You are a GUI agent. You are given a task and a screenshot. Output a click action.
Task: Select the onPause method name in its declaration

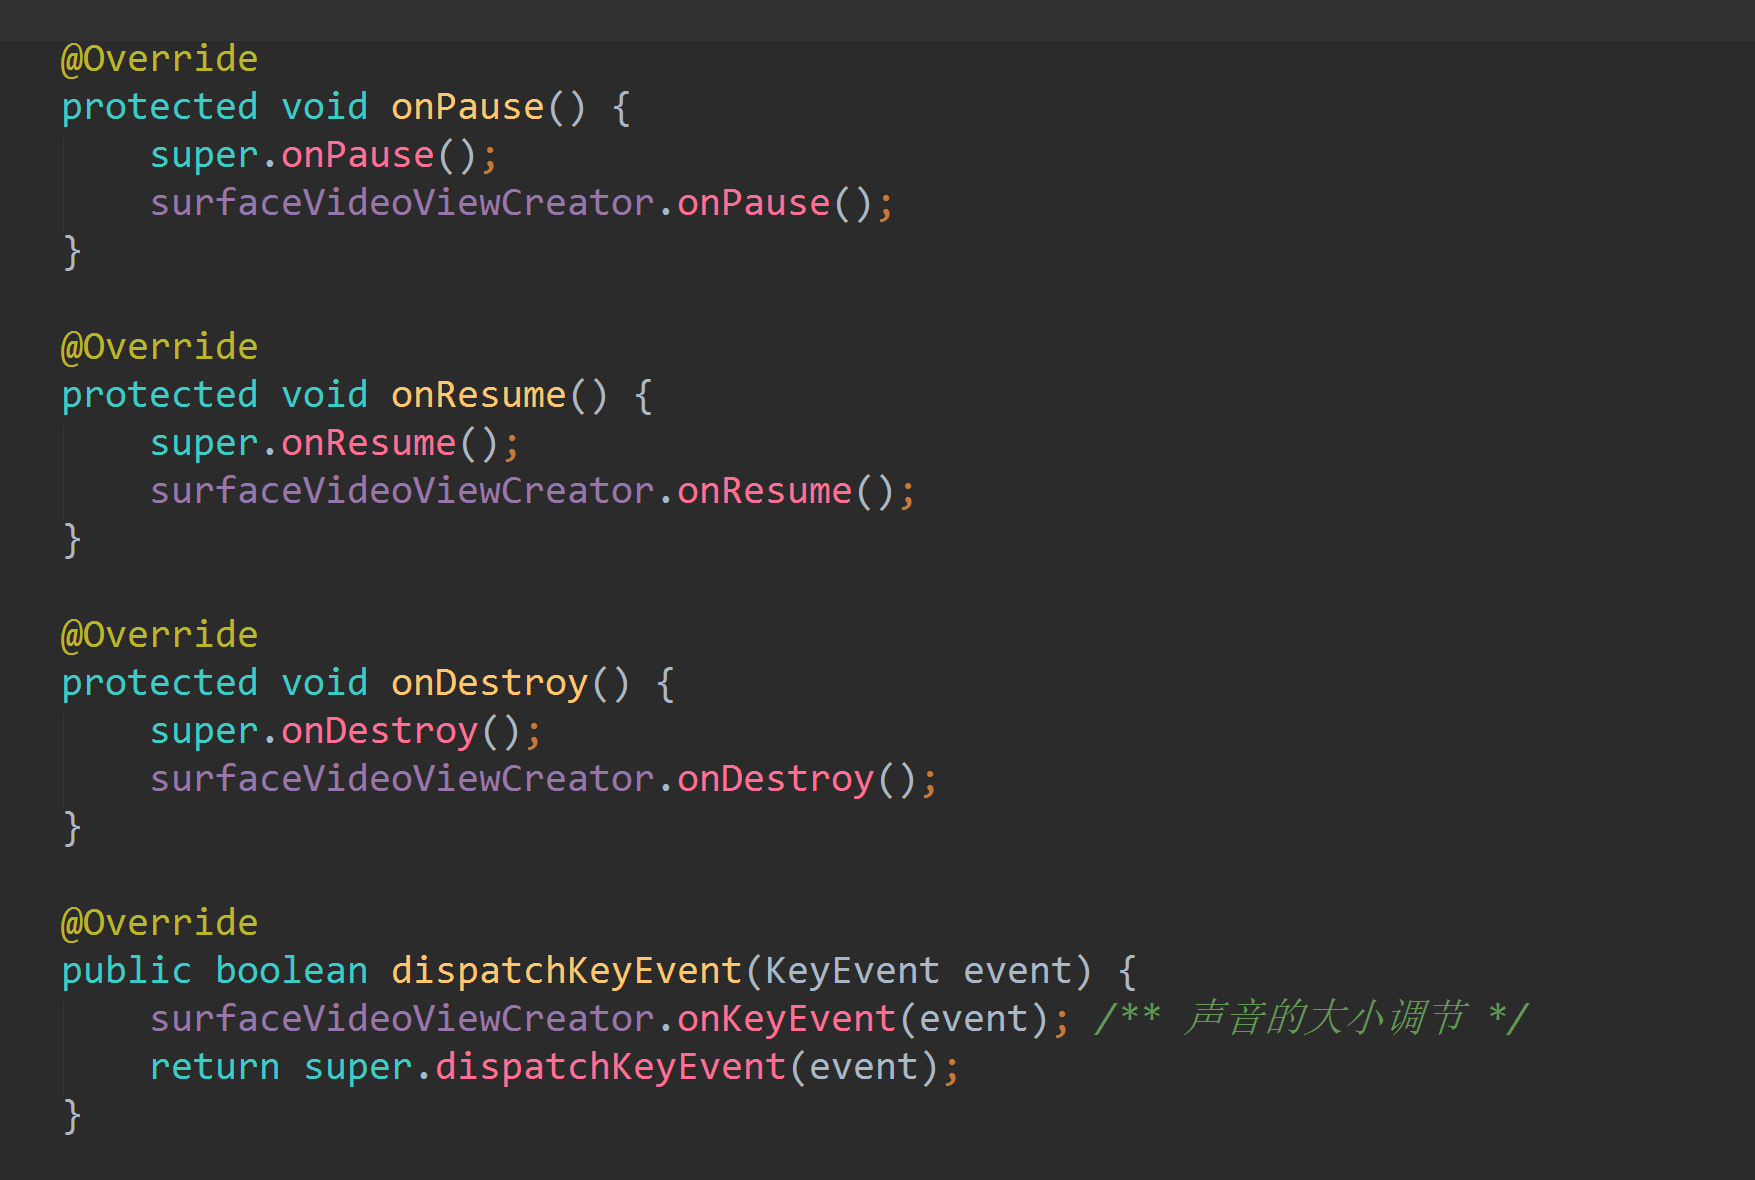click(467, 107)
